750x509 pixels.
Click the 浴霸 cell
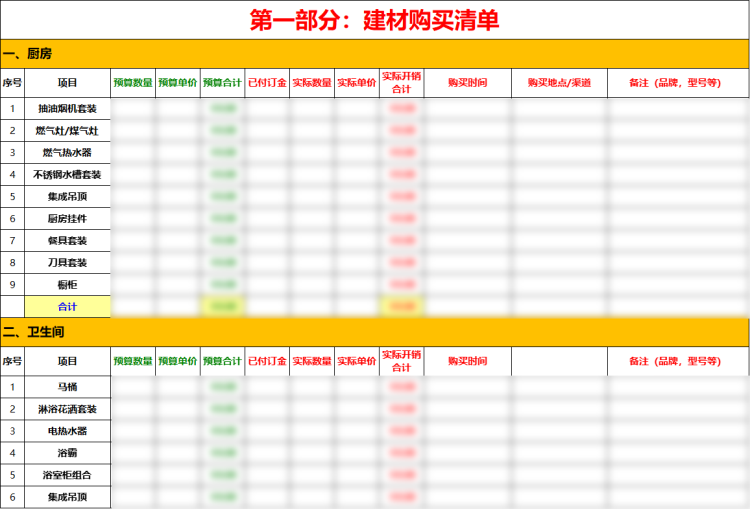[67, 452]
